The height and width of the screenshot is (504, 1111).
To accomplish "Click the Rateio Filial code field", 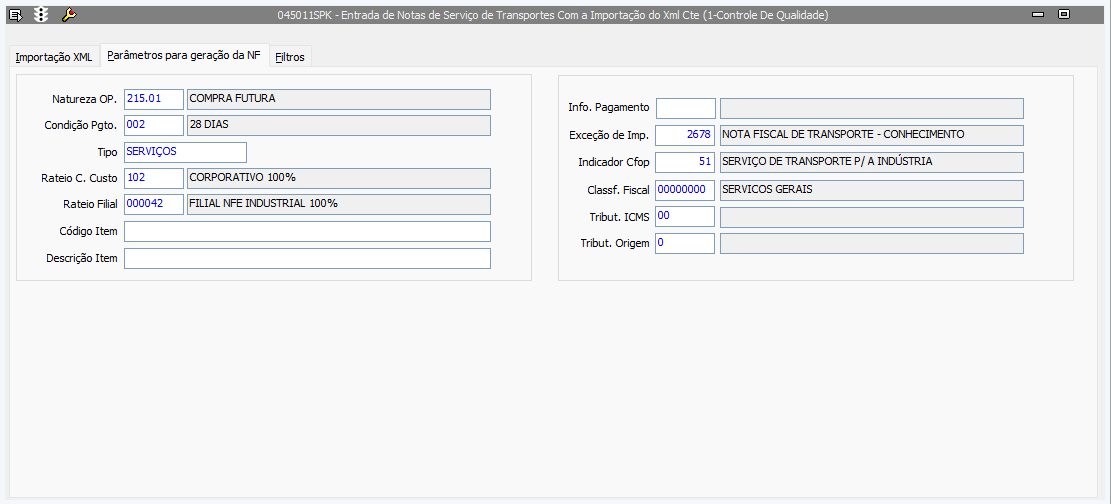I will pyautogui.click(x=154, y=204).
